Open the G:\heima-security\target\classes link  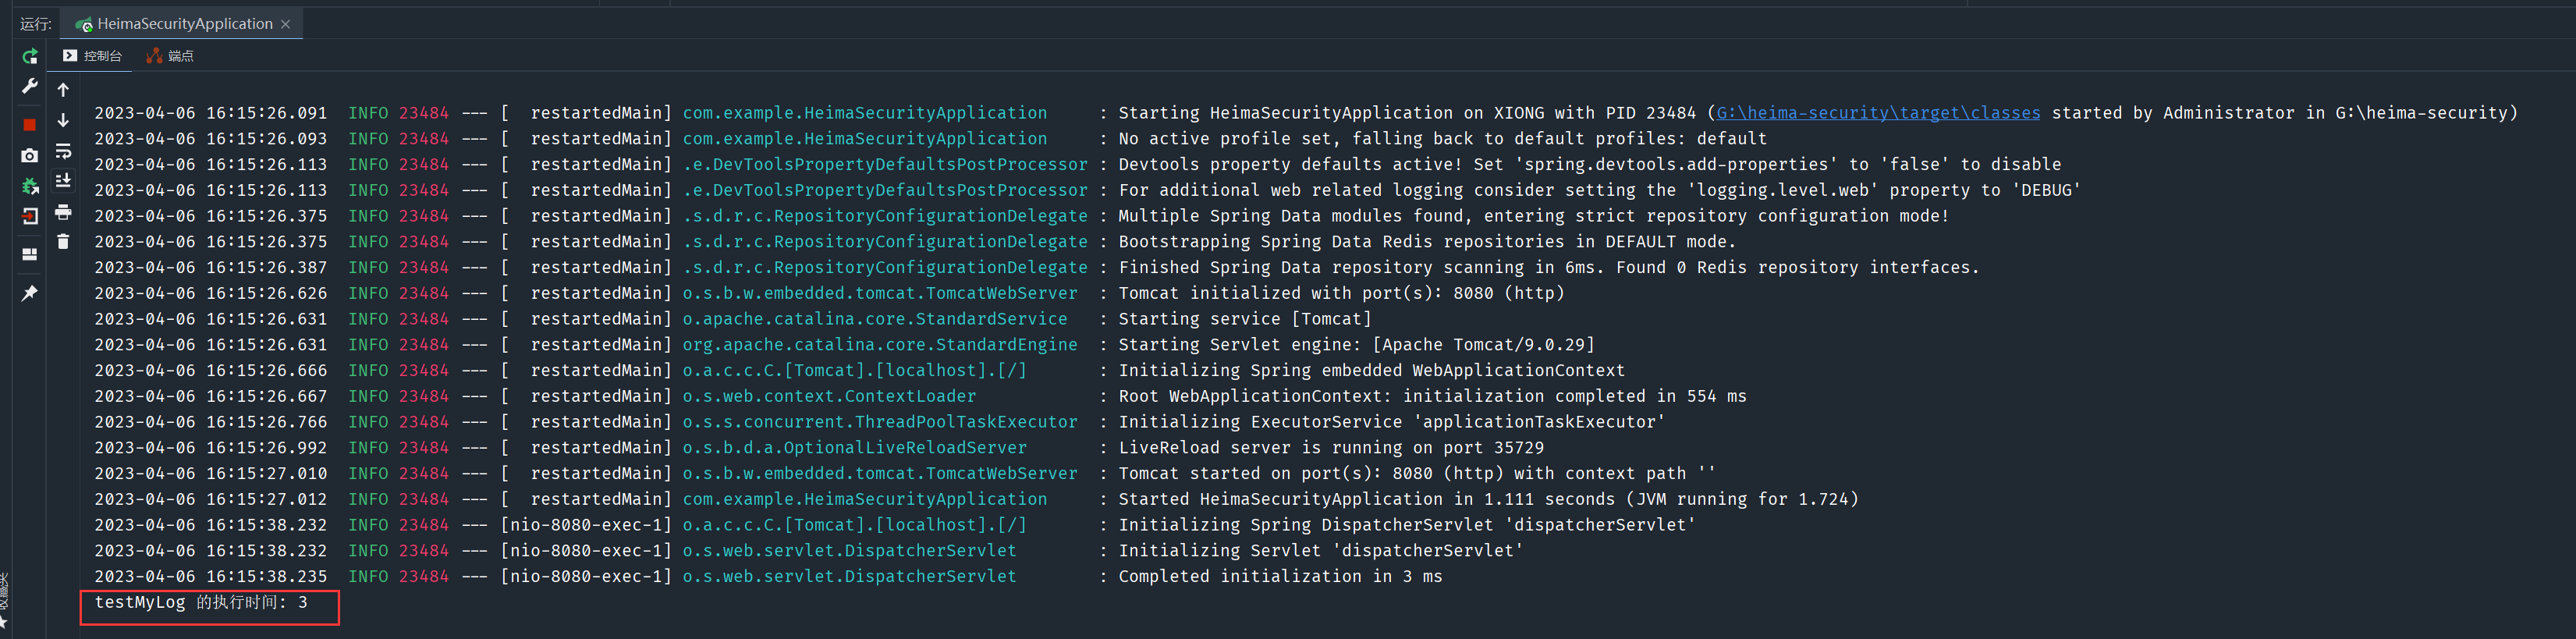click(x=1878, y=113)
